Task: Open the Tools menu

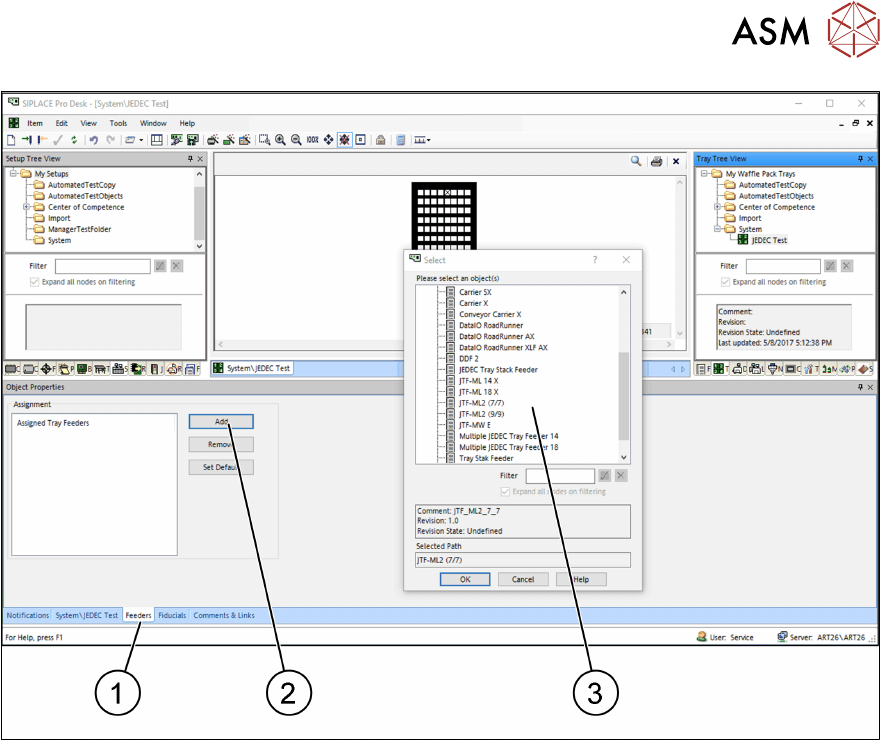Action: tap(118, 123)
